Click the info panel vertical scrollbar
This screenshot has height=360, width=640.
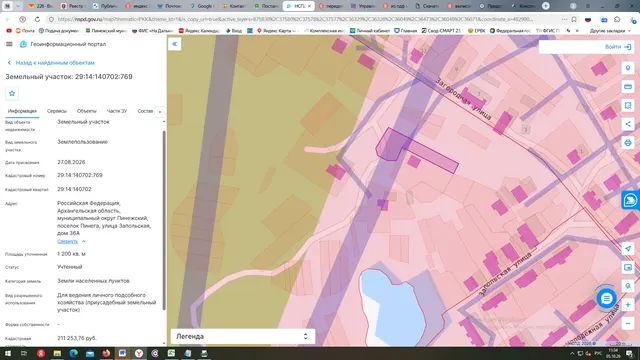pyautogui.click(x=164, y=220)
